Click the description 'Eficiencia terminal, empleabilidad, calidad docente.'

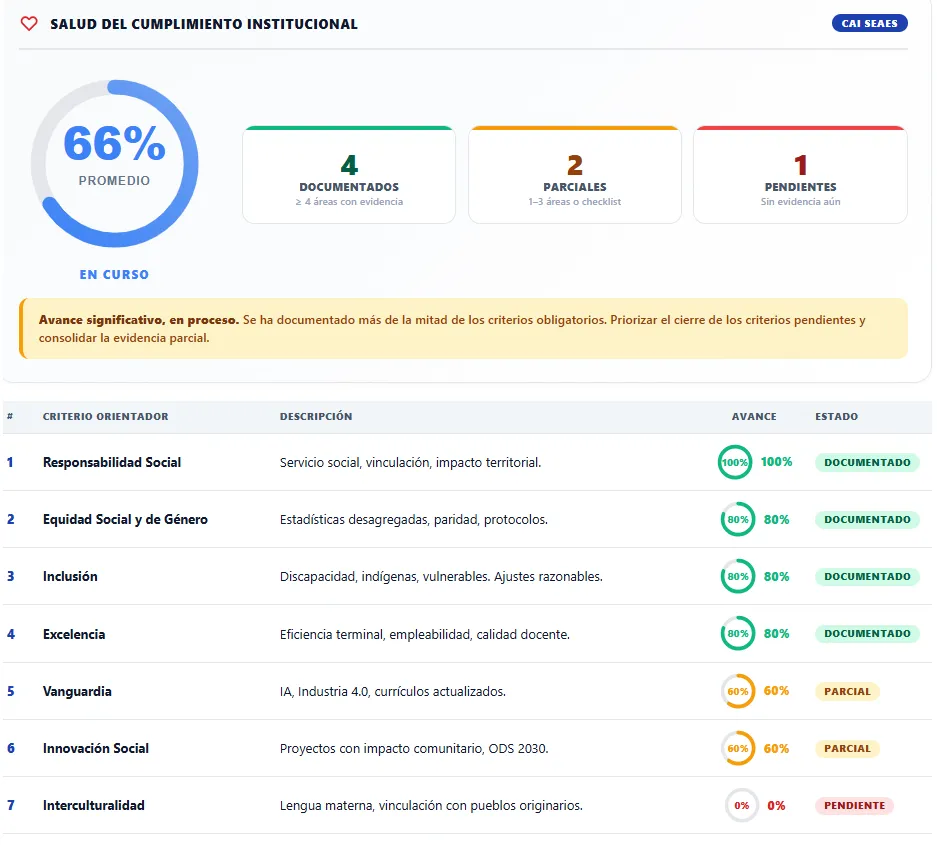[425, 634]
